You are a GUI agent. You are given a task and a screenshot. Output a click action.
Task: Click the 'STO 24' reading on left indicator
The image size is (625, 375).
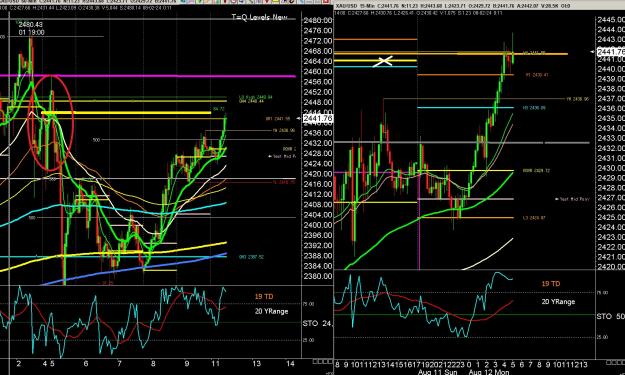pyautogui.click(x=317, y=323)
